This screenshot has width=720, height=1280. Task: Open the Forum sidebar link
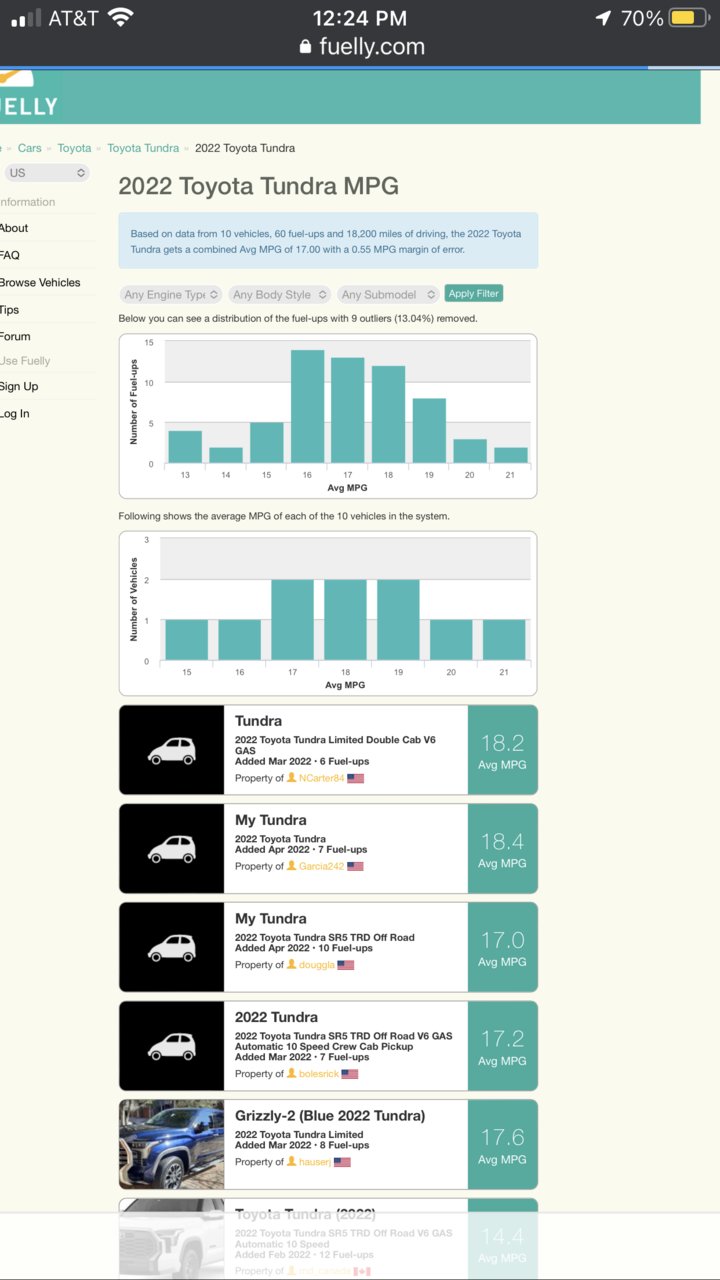[x=15, y=337]
